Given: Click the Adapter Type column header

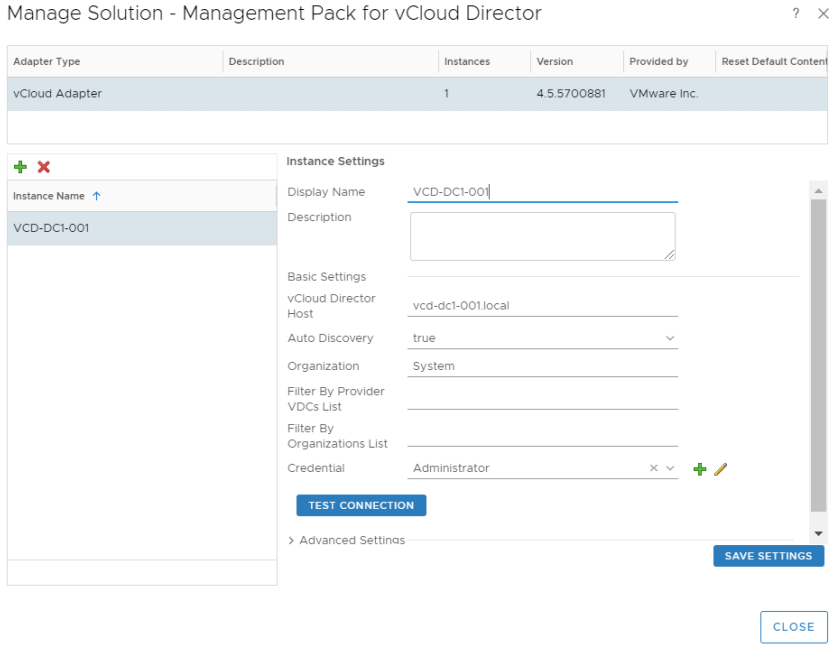Looking at the screenshot, I should 47,61.
